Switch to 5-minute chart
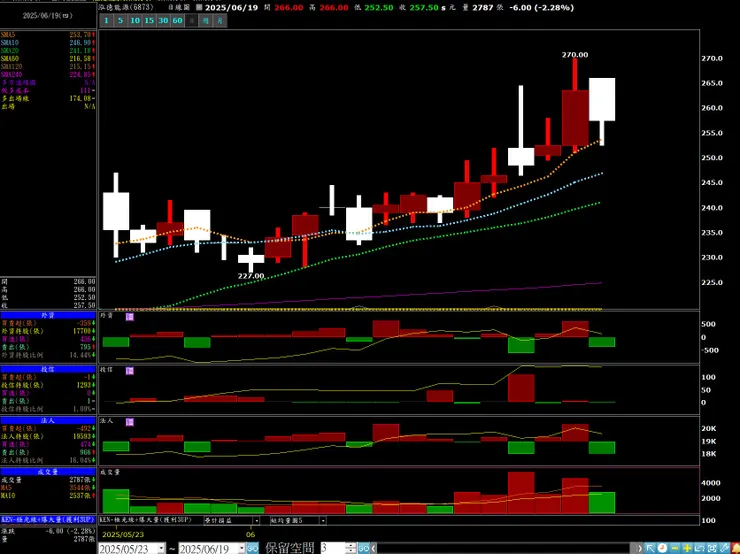This screenshot has width=740, height=554. (x=120, y=20)
